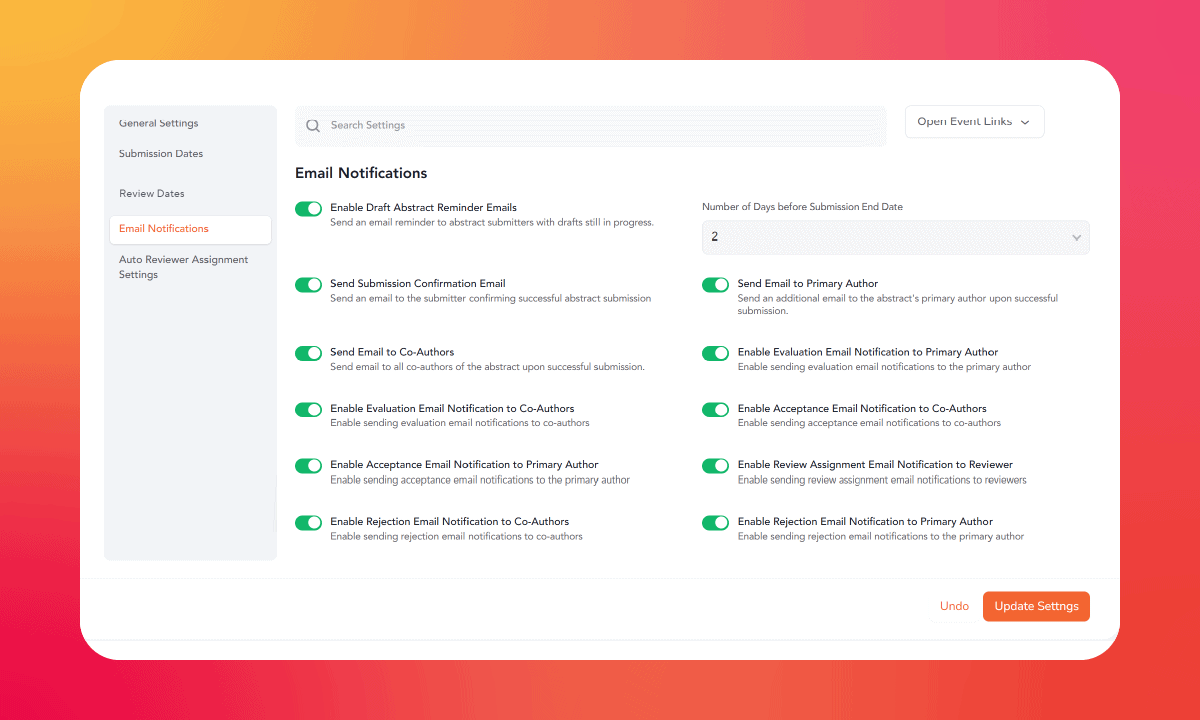Toggle Evaluation Email Notification to Co-Authors
1200x720 pixels.
coord(308,409)
